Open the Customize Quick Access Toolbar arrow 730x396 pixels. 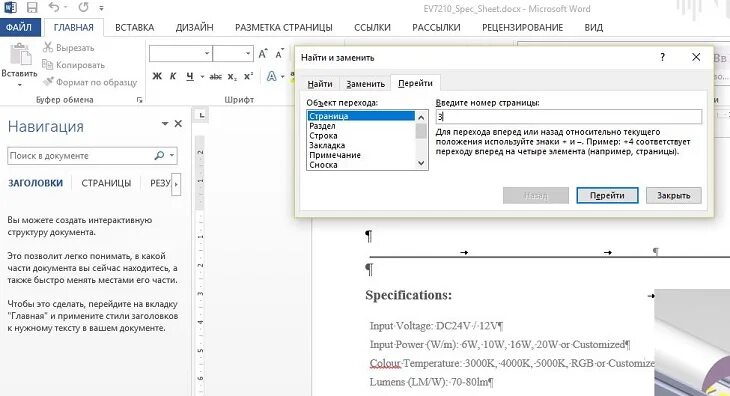101,8
